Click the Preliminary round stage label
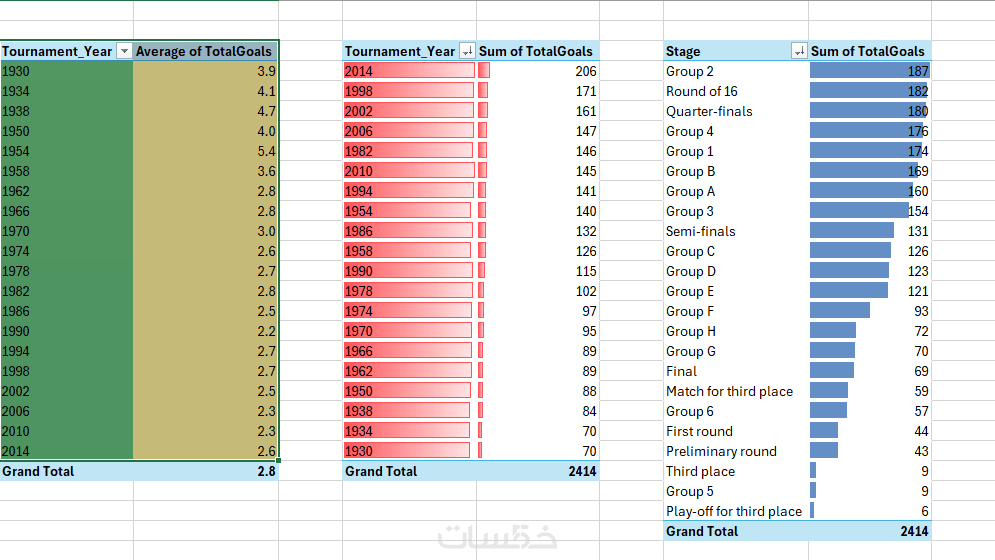 click(721, 451)
